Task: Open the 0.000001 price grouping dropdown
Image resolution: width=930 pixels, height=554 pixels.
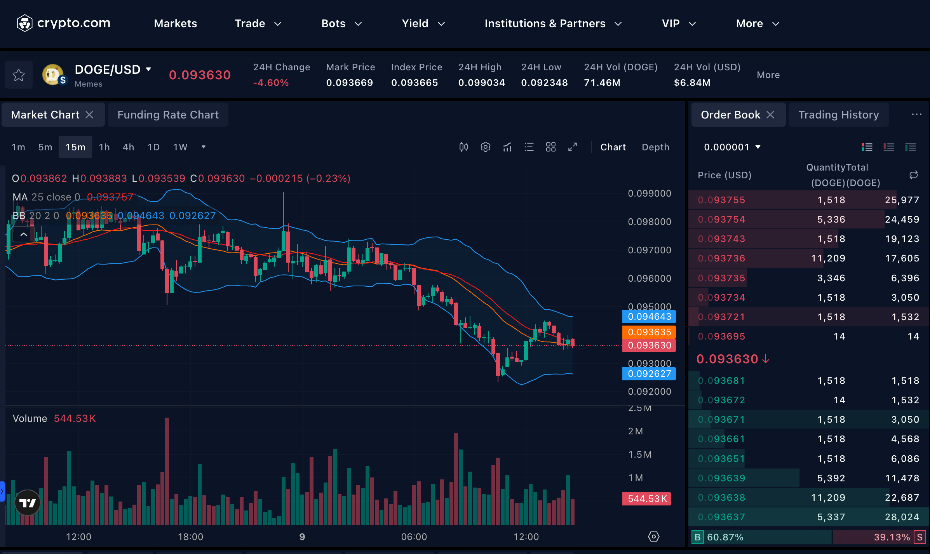Action: (x=732, y=147)
